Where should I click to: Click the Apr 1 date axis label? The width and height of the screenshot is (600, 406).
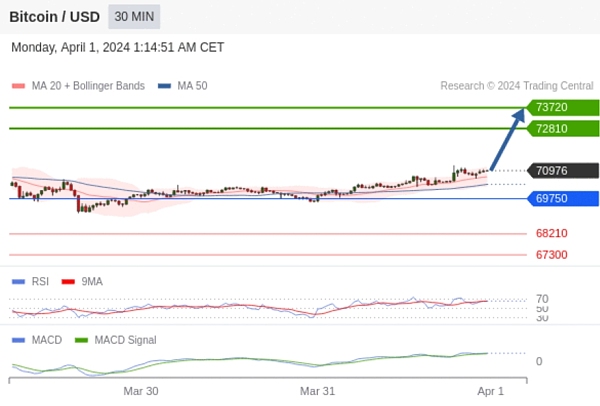tap(491, 391)
